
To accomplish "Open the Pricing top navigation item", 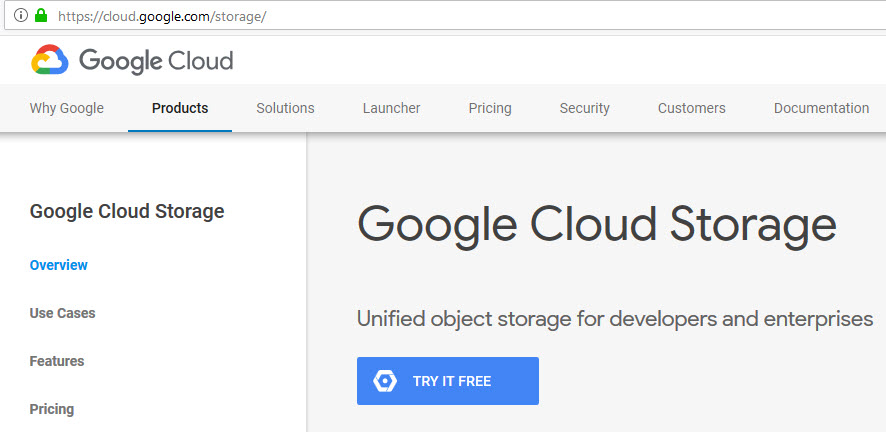I will 490,108.
